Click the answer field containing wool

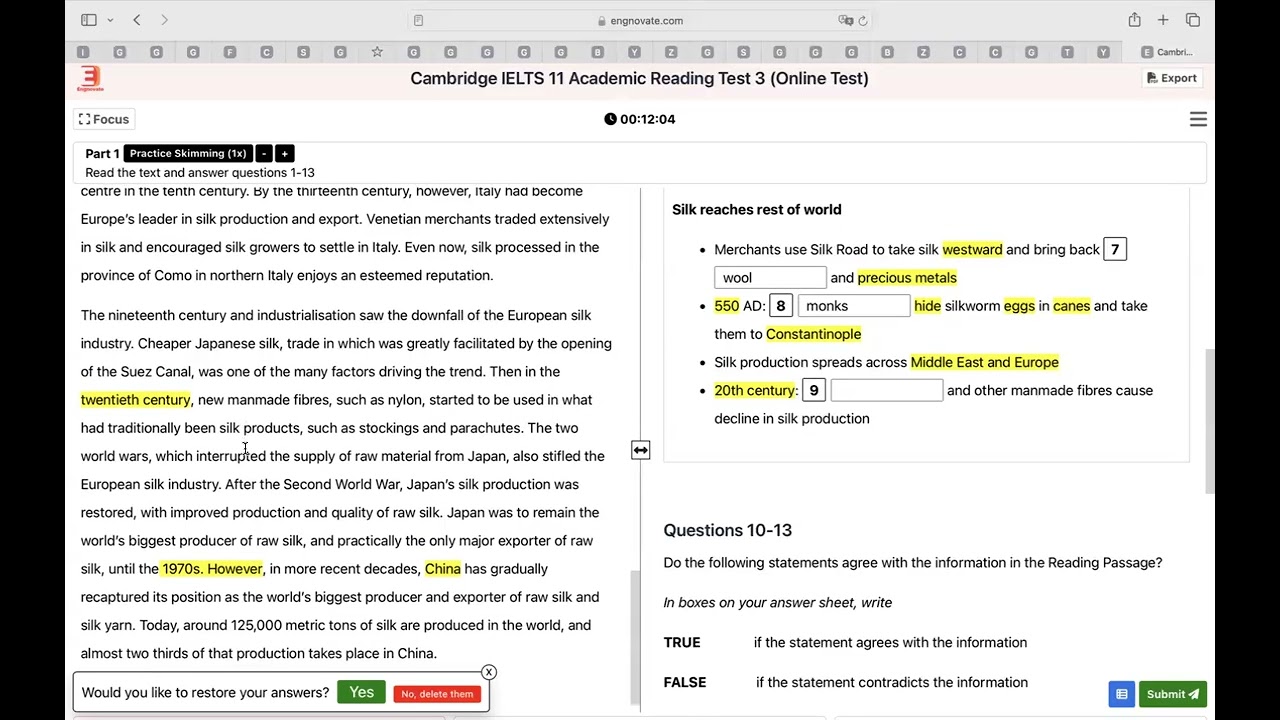point(770,278)
